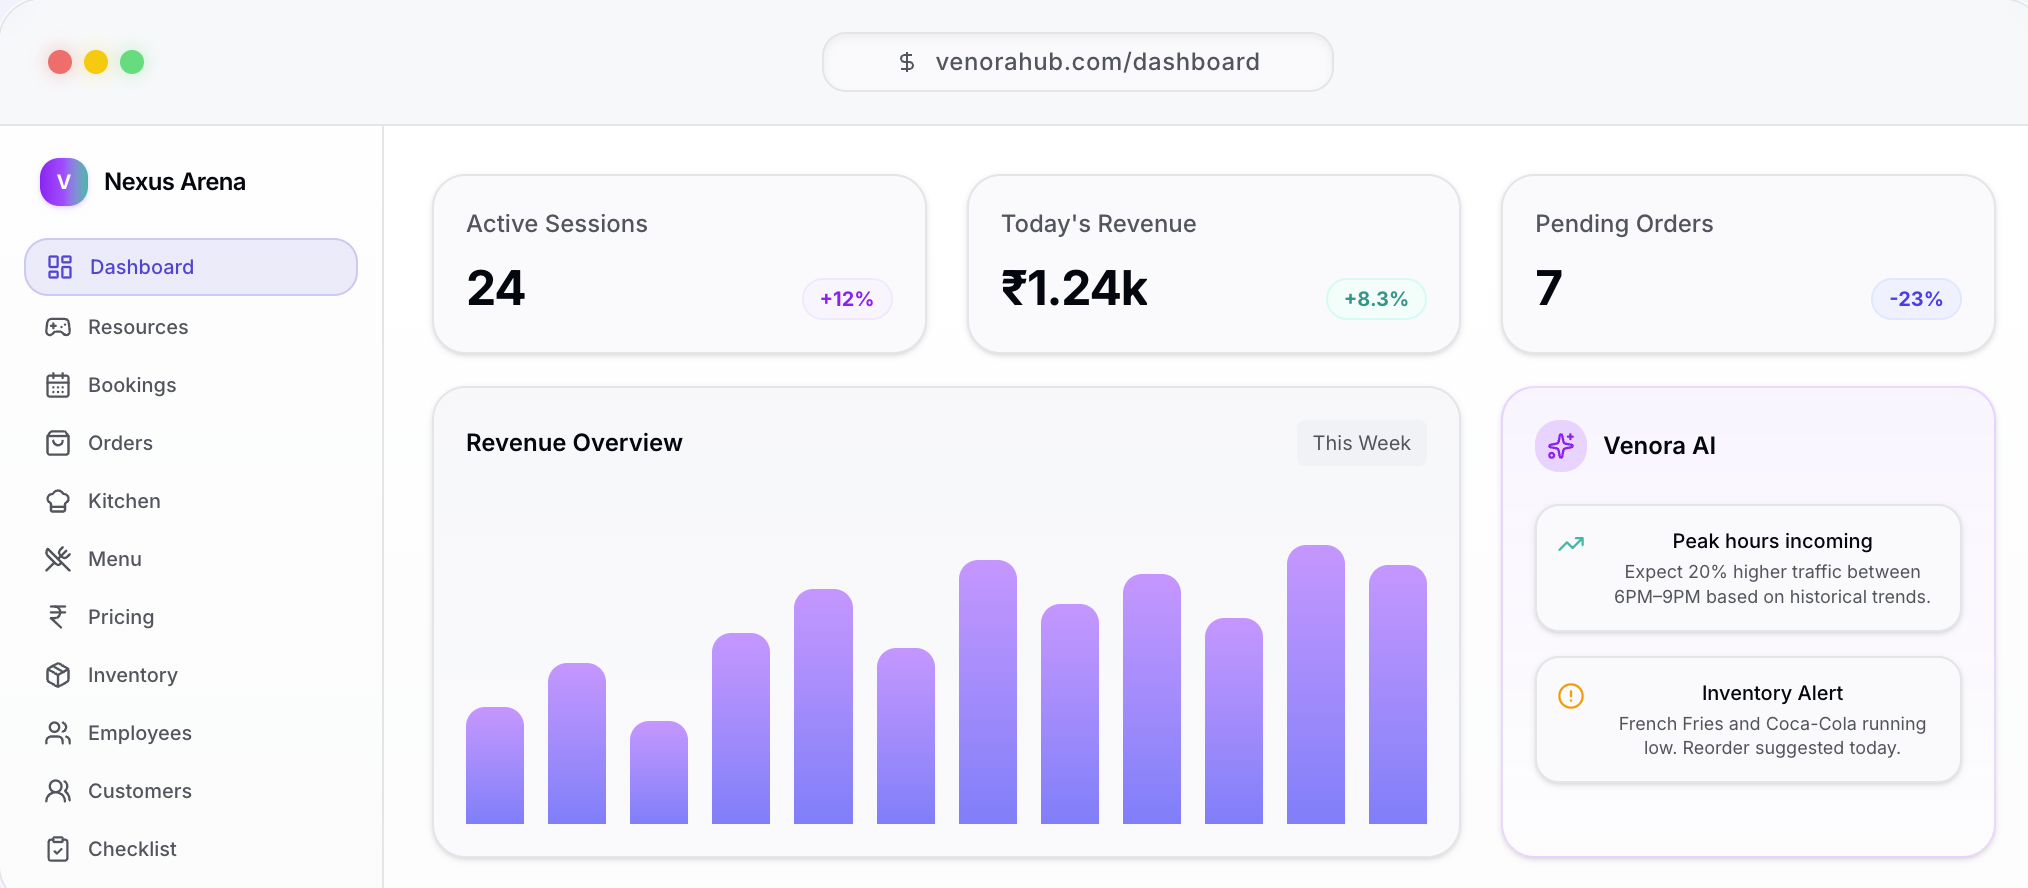Click the last bar in Revenue Overview chart
This screenshot has width=2028, height=888.
1397,695
